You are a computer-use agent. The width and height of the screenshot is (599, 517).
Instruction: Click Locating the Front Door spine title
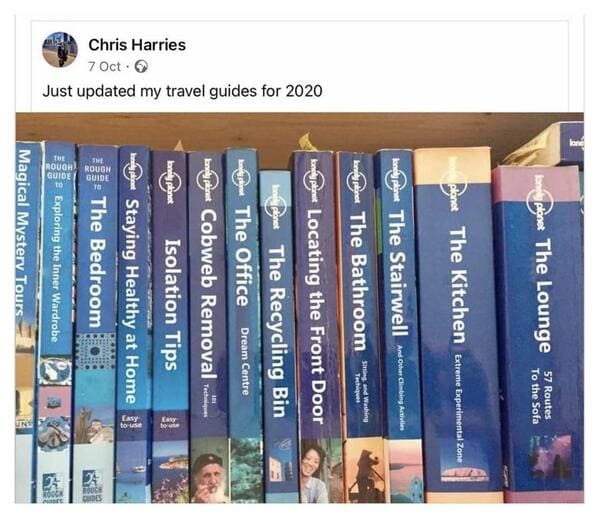coord(316,316)
